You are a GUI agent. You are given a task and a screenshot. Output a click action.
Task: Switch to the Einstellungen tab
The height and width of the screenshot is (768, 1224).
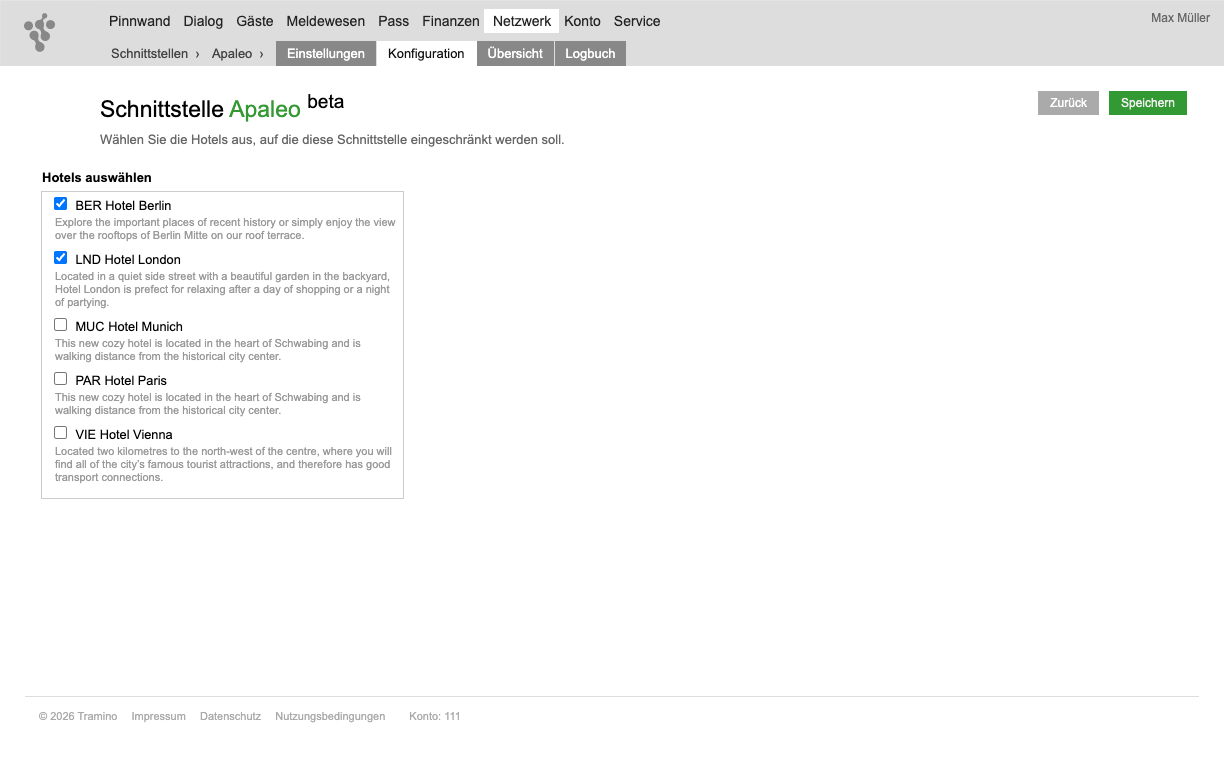[326, 54]
